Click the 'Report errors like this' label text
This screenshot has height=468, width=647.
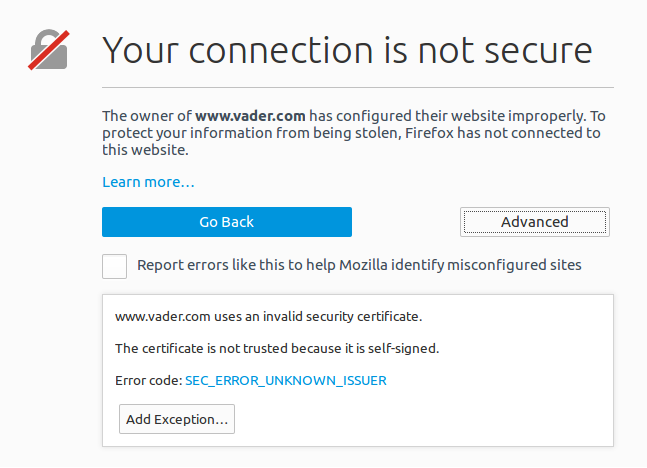point(359,265)
